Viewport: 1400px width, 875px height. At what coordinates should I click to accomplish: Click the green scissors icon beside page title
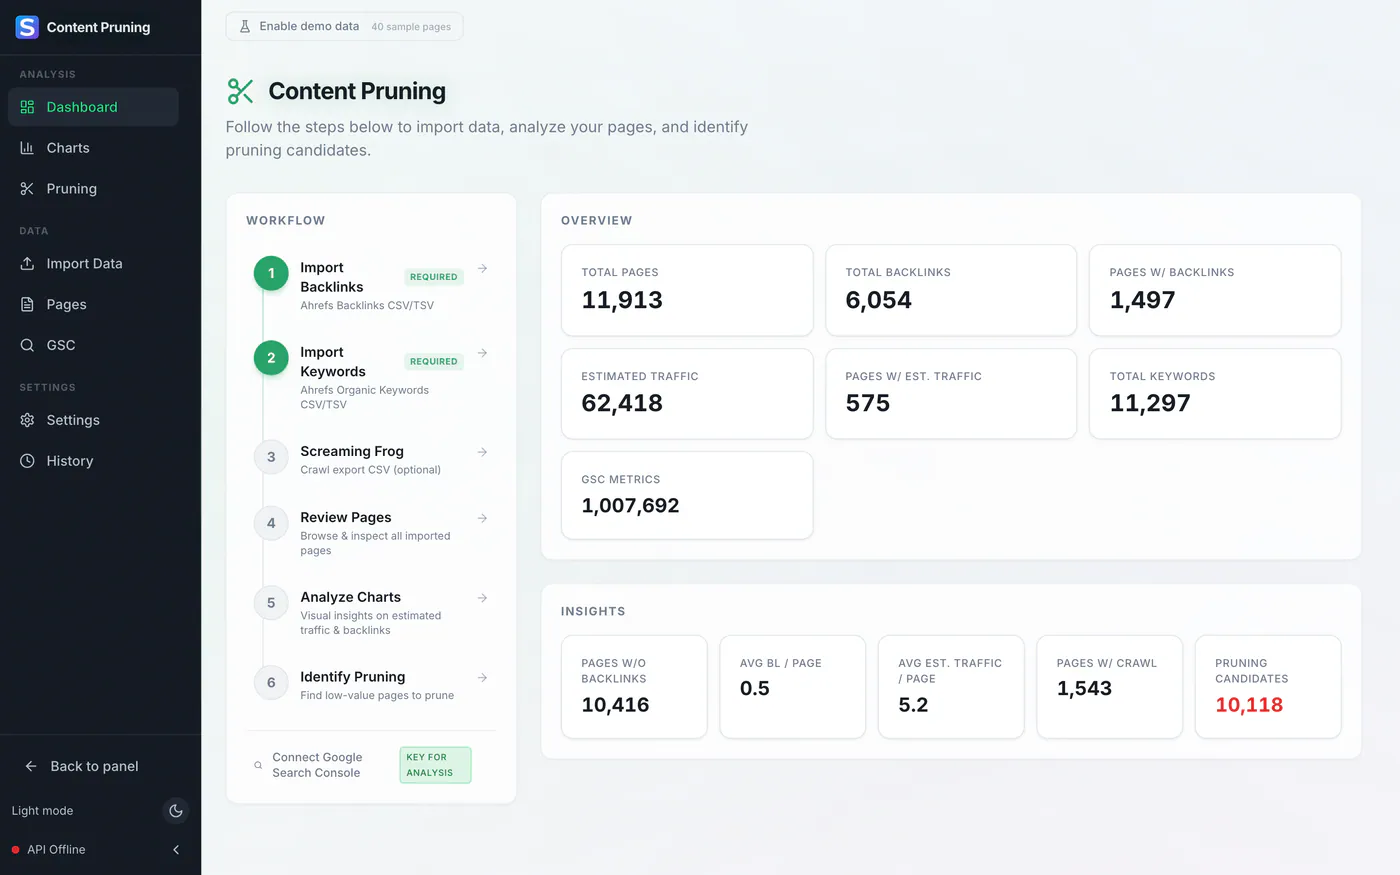tap(240, 92)
